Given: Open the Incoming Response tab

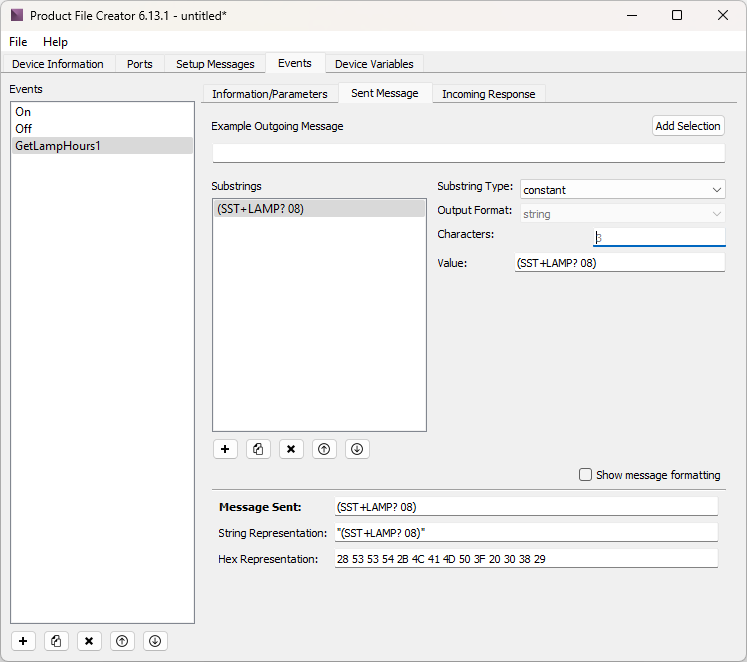Looking at the screenshot, I should point(488,94).
